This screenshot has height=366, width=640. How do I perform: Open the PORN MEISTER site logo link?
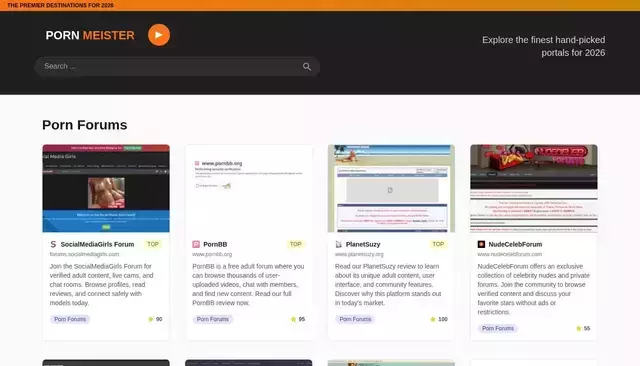[90, 35]
